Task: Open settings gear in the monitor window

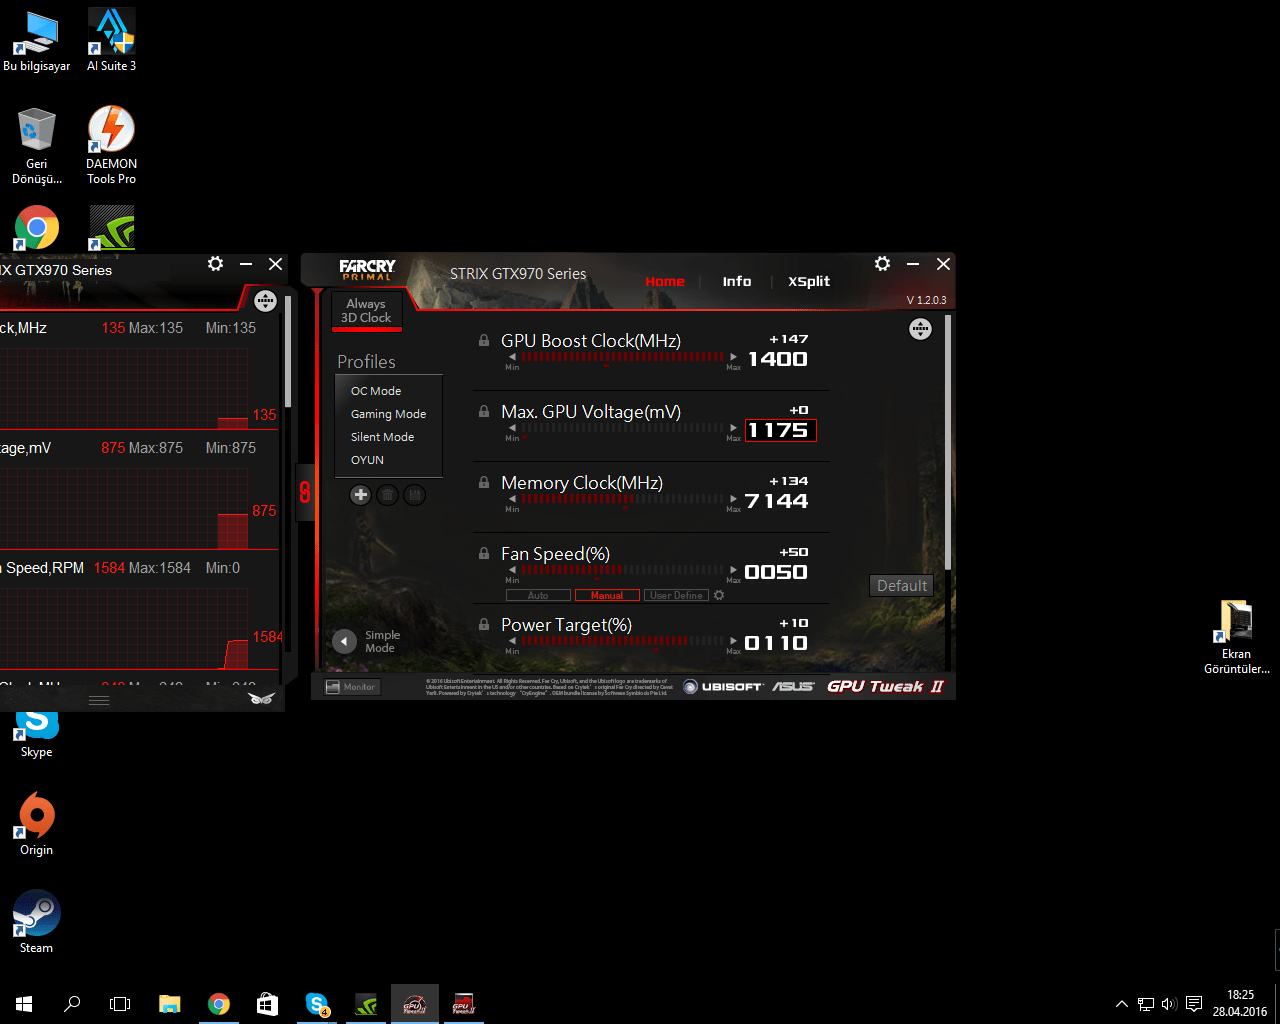Action: (215, 263)
